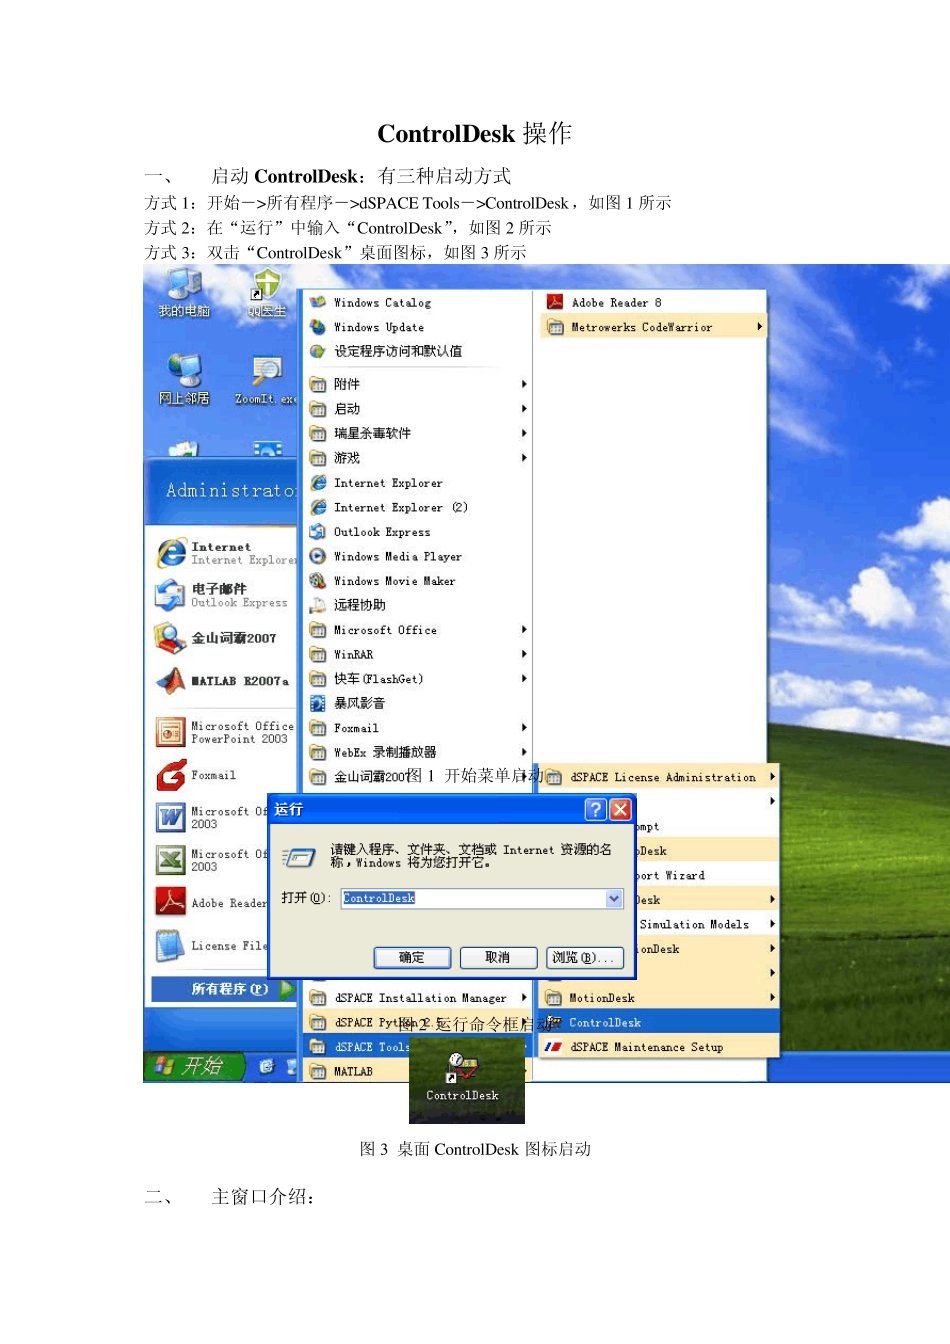This screenshot has width=950, height=1344.
Task: Open Adobe Reader in Start menu list
Action: click(x=211, y=903)
